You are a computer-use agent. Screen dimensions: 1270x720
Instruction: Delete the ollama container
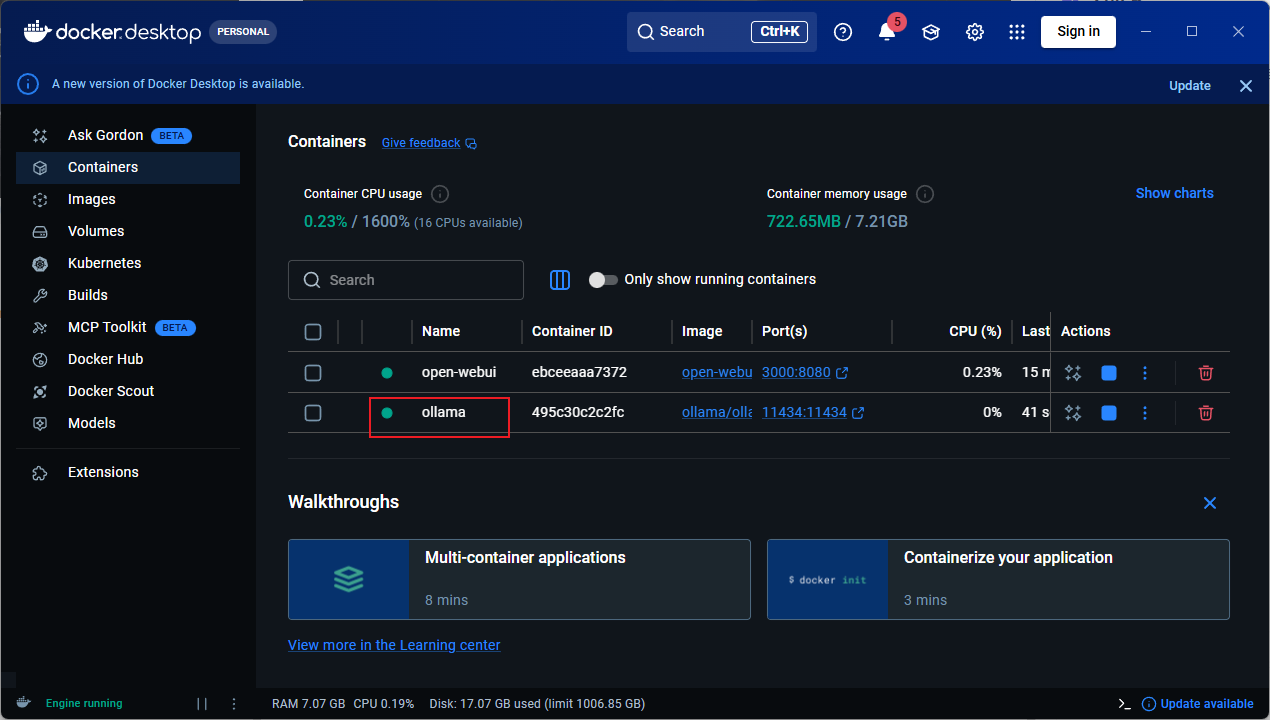click(1206, 413)
